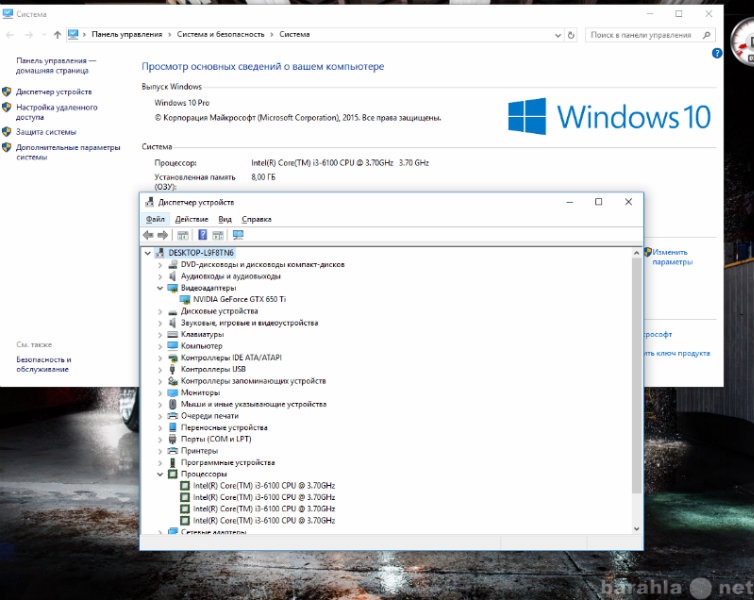This screenshot has width=754, height=600.
Task: Expand Мыши и иные указывающие устройства
Action: pos(160,404)
